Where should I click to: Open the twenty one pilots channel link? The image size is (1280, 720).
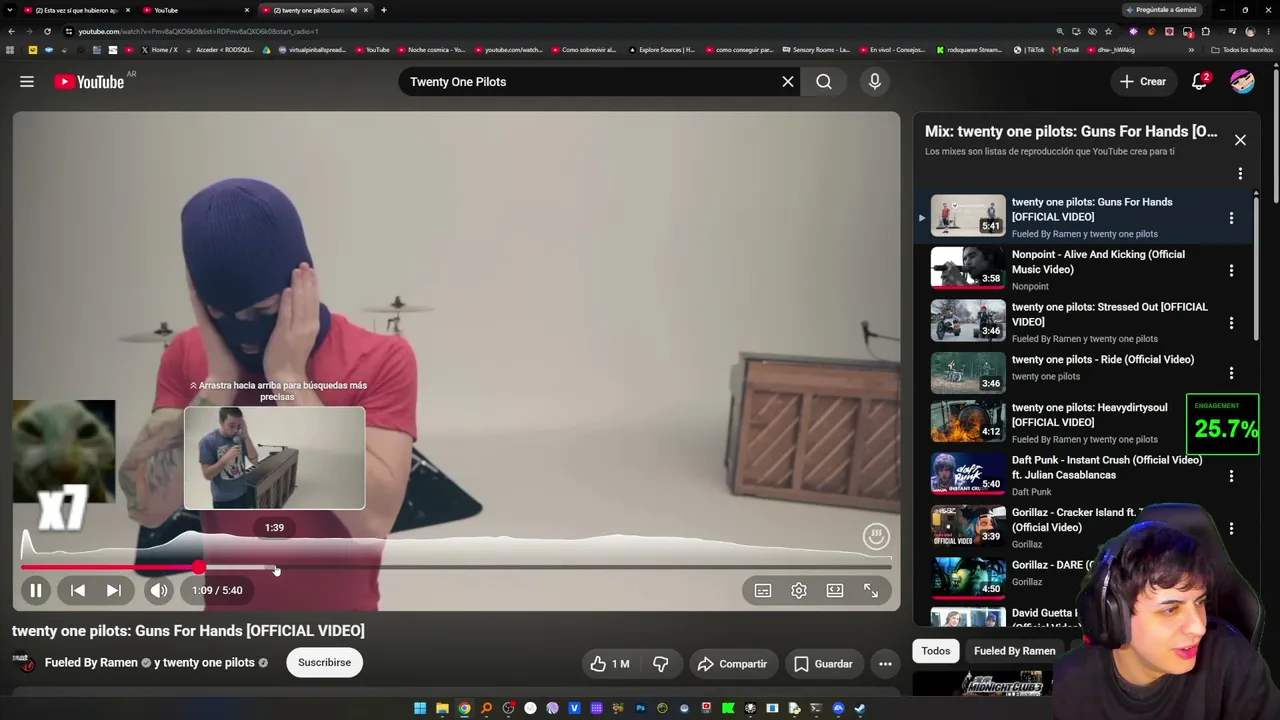click(209, 663)
